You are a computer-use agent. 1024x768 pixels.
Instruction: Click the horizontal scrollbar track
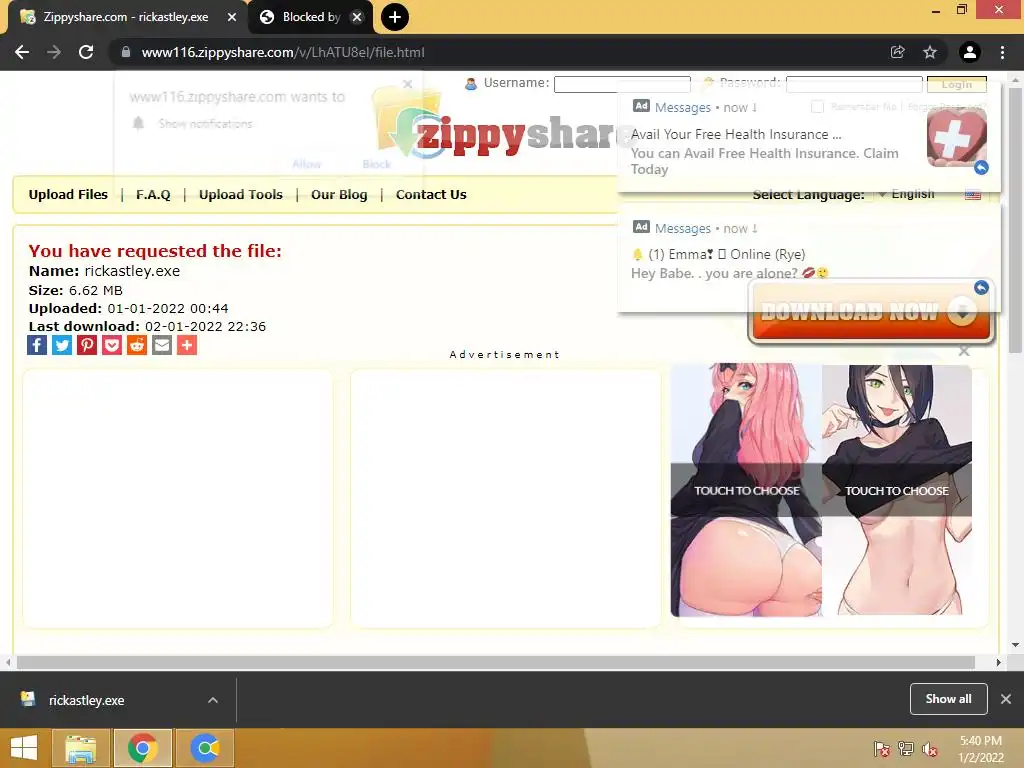tap(496, 662)
